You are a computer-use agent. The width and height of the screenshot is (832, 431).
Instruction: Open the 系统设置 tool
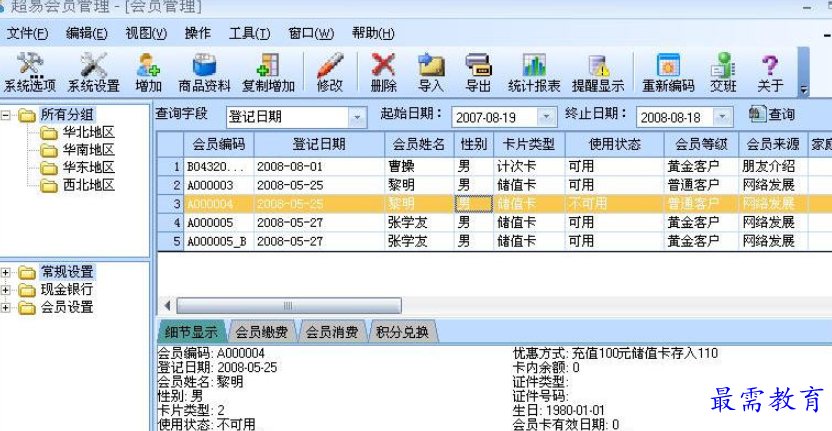point(93,73)
